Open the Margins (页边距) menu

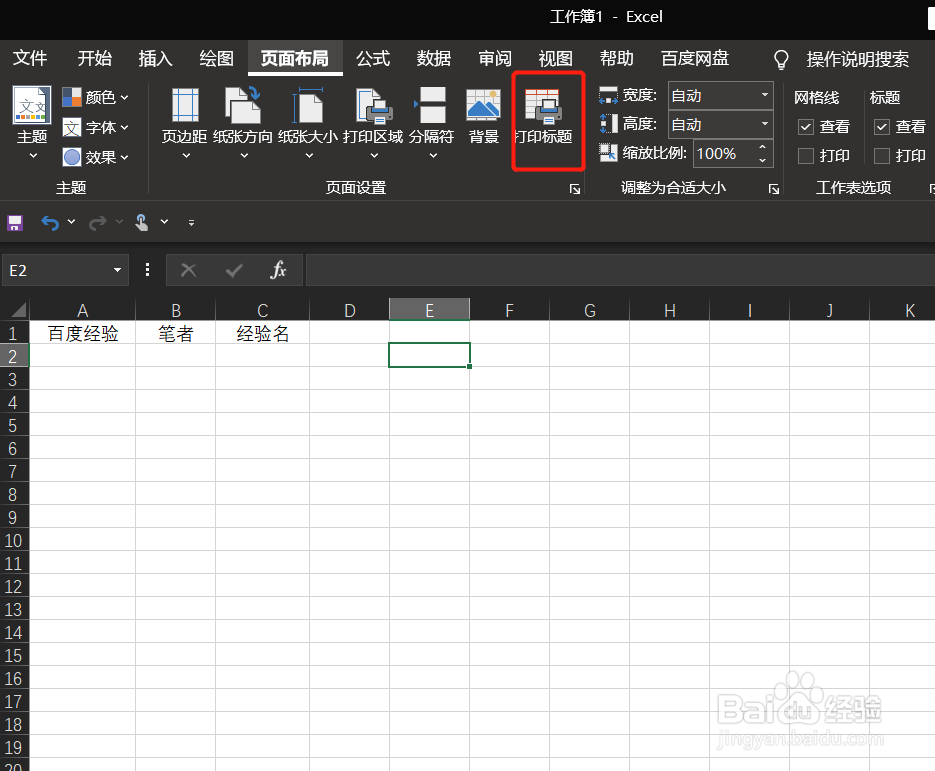coord(185,124)
